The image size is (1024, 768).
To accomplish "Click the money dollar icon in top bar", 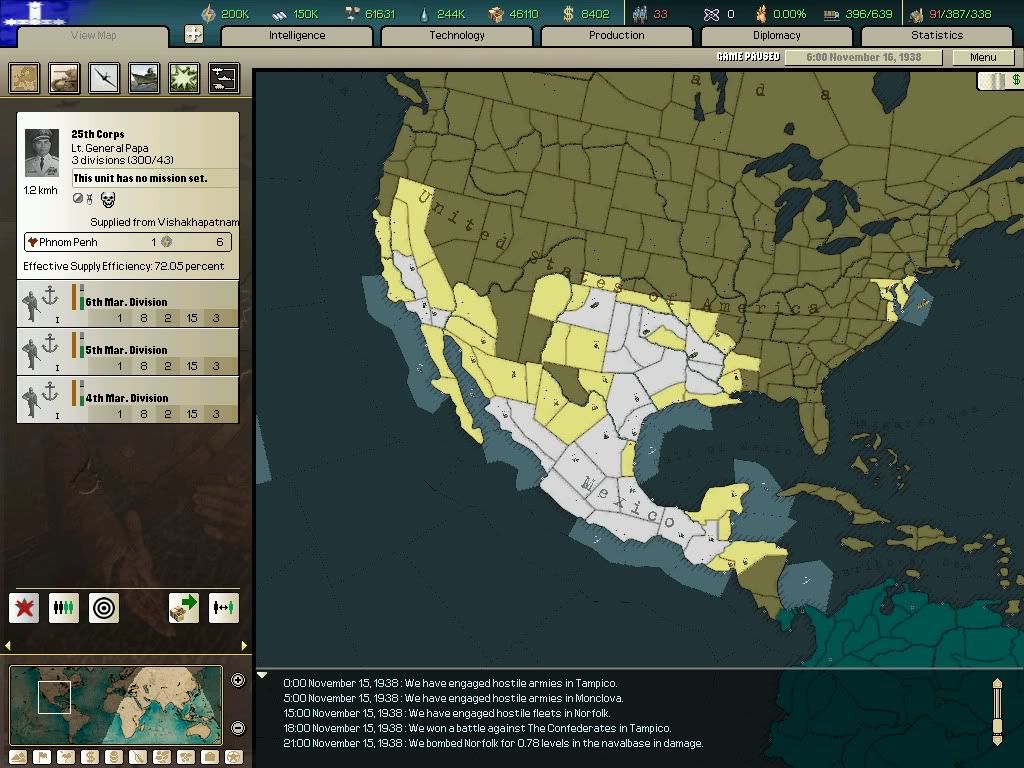I will 569,14.
